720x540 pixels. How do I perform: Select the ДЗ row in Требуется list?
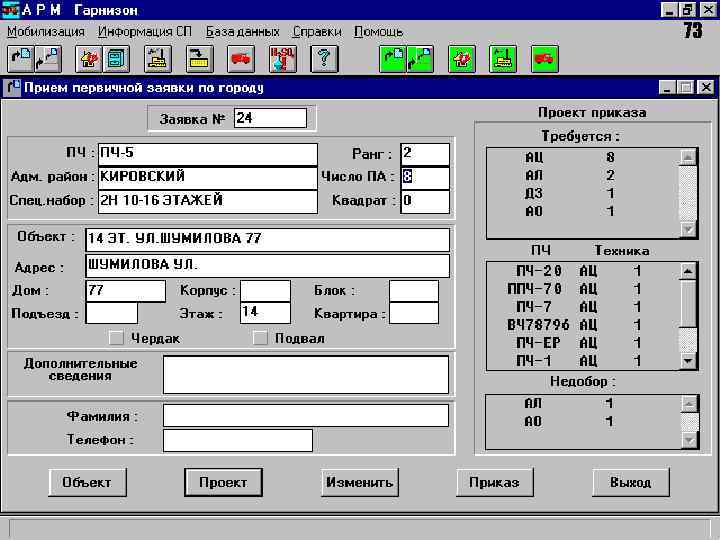point(582,193)
